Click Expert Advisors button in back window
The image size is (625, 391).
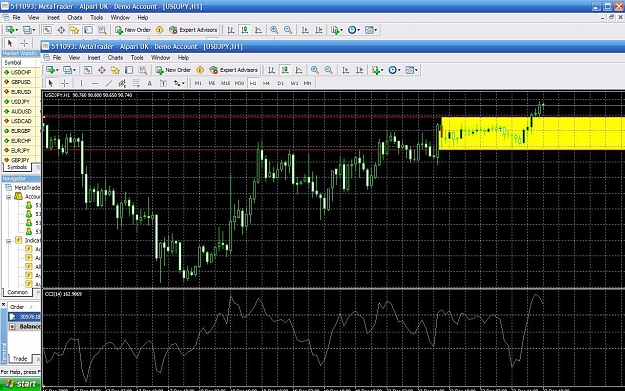(x=193, y=30)
